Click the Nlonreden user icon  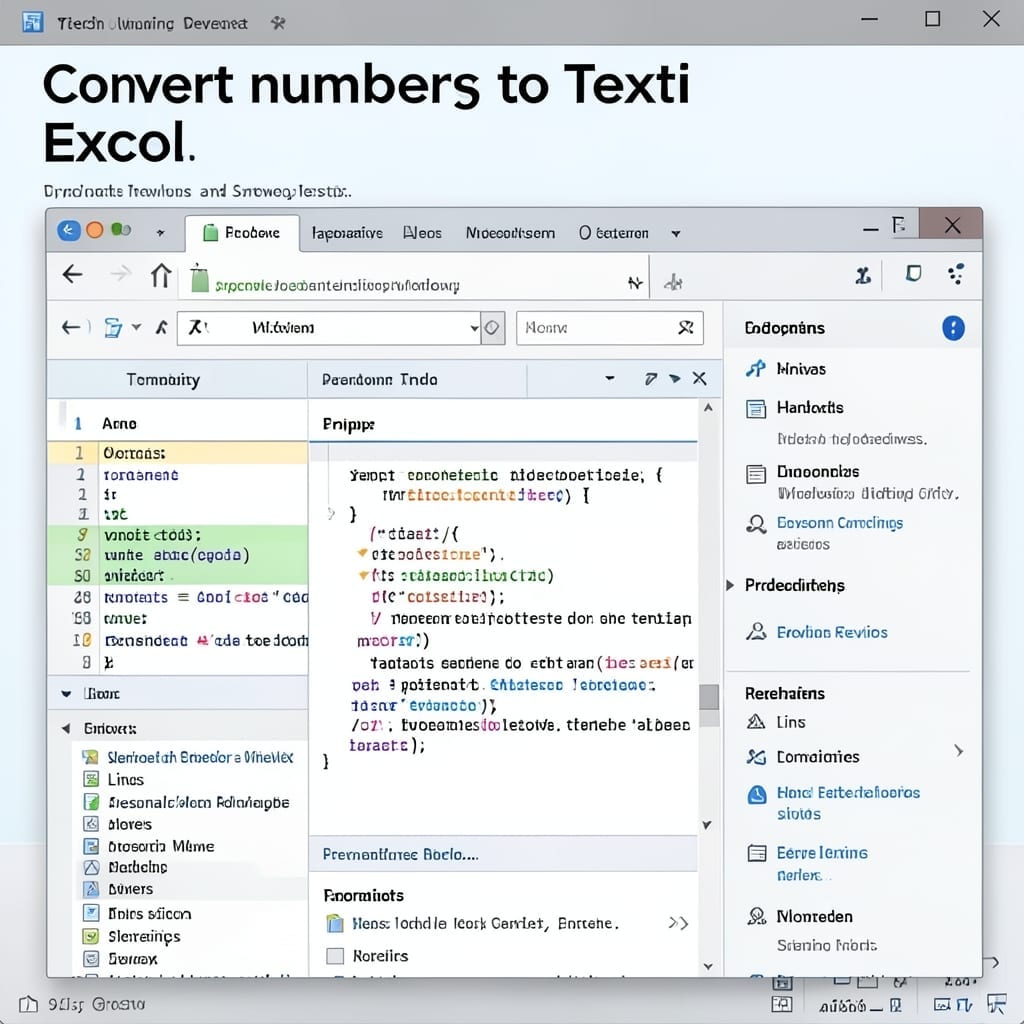756,916
